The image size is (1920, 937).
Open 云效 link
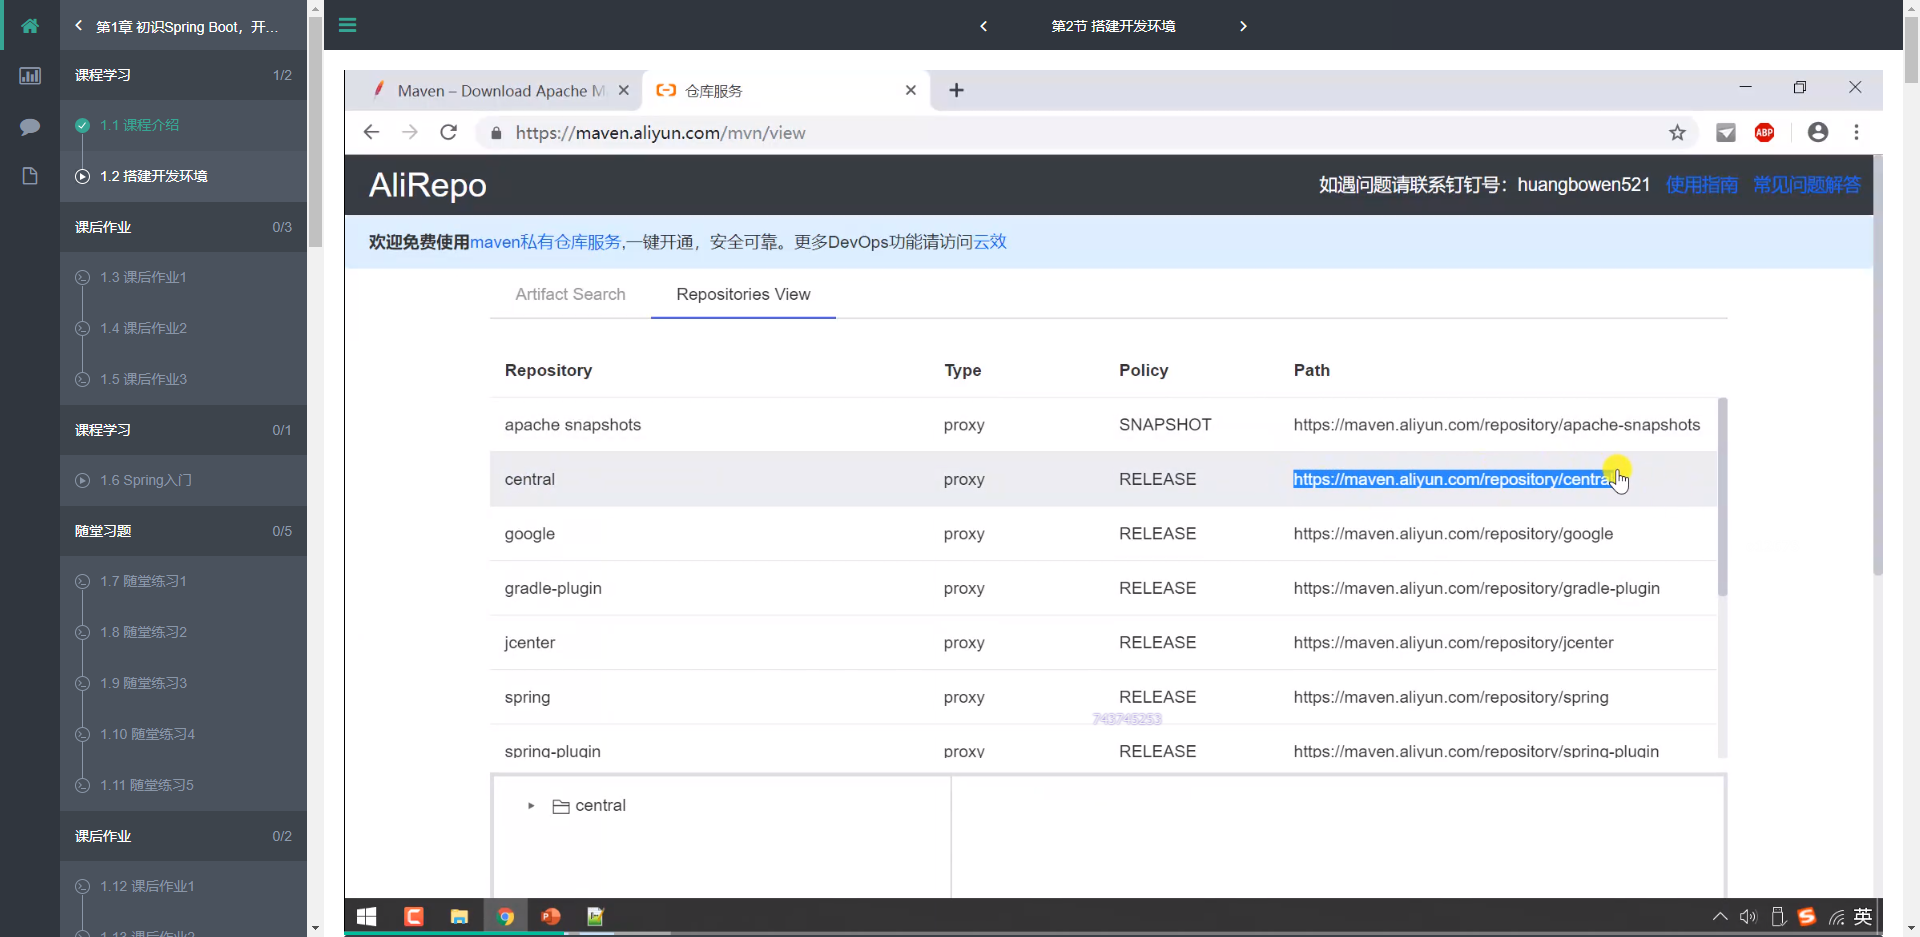[990, 242]
